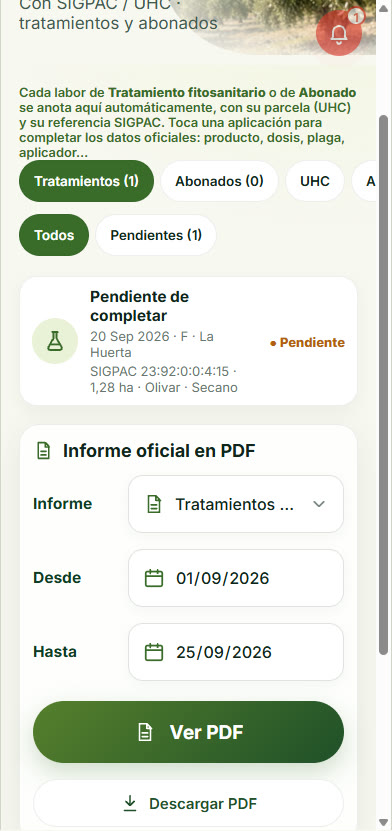
Task: Click calendar icon in Desde field
Action: (x=154, y=578)
